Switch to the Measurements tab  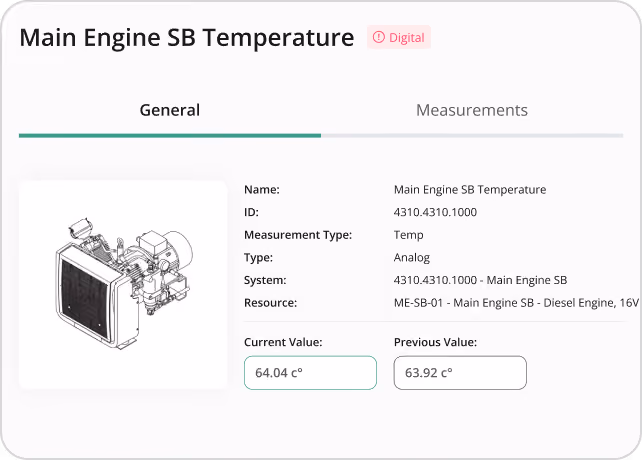pos(472,110)
